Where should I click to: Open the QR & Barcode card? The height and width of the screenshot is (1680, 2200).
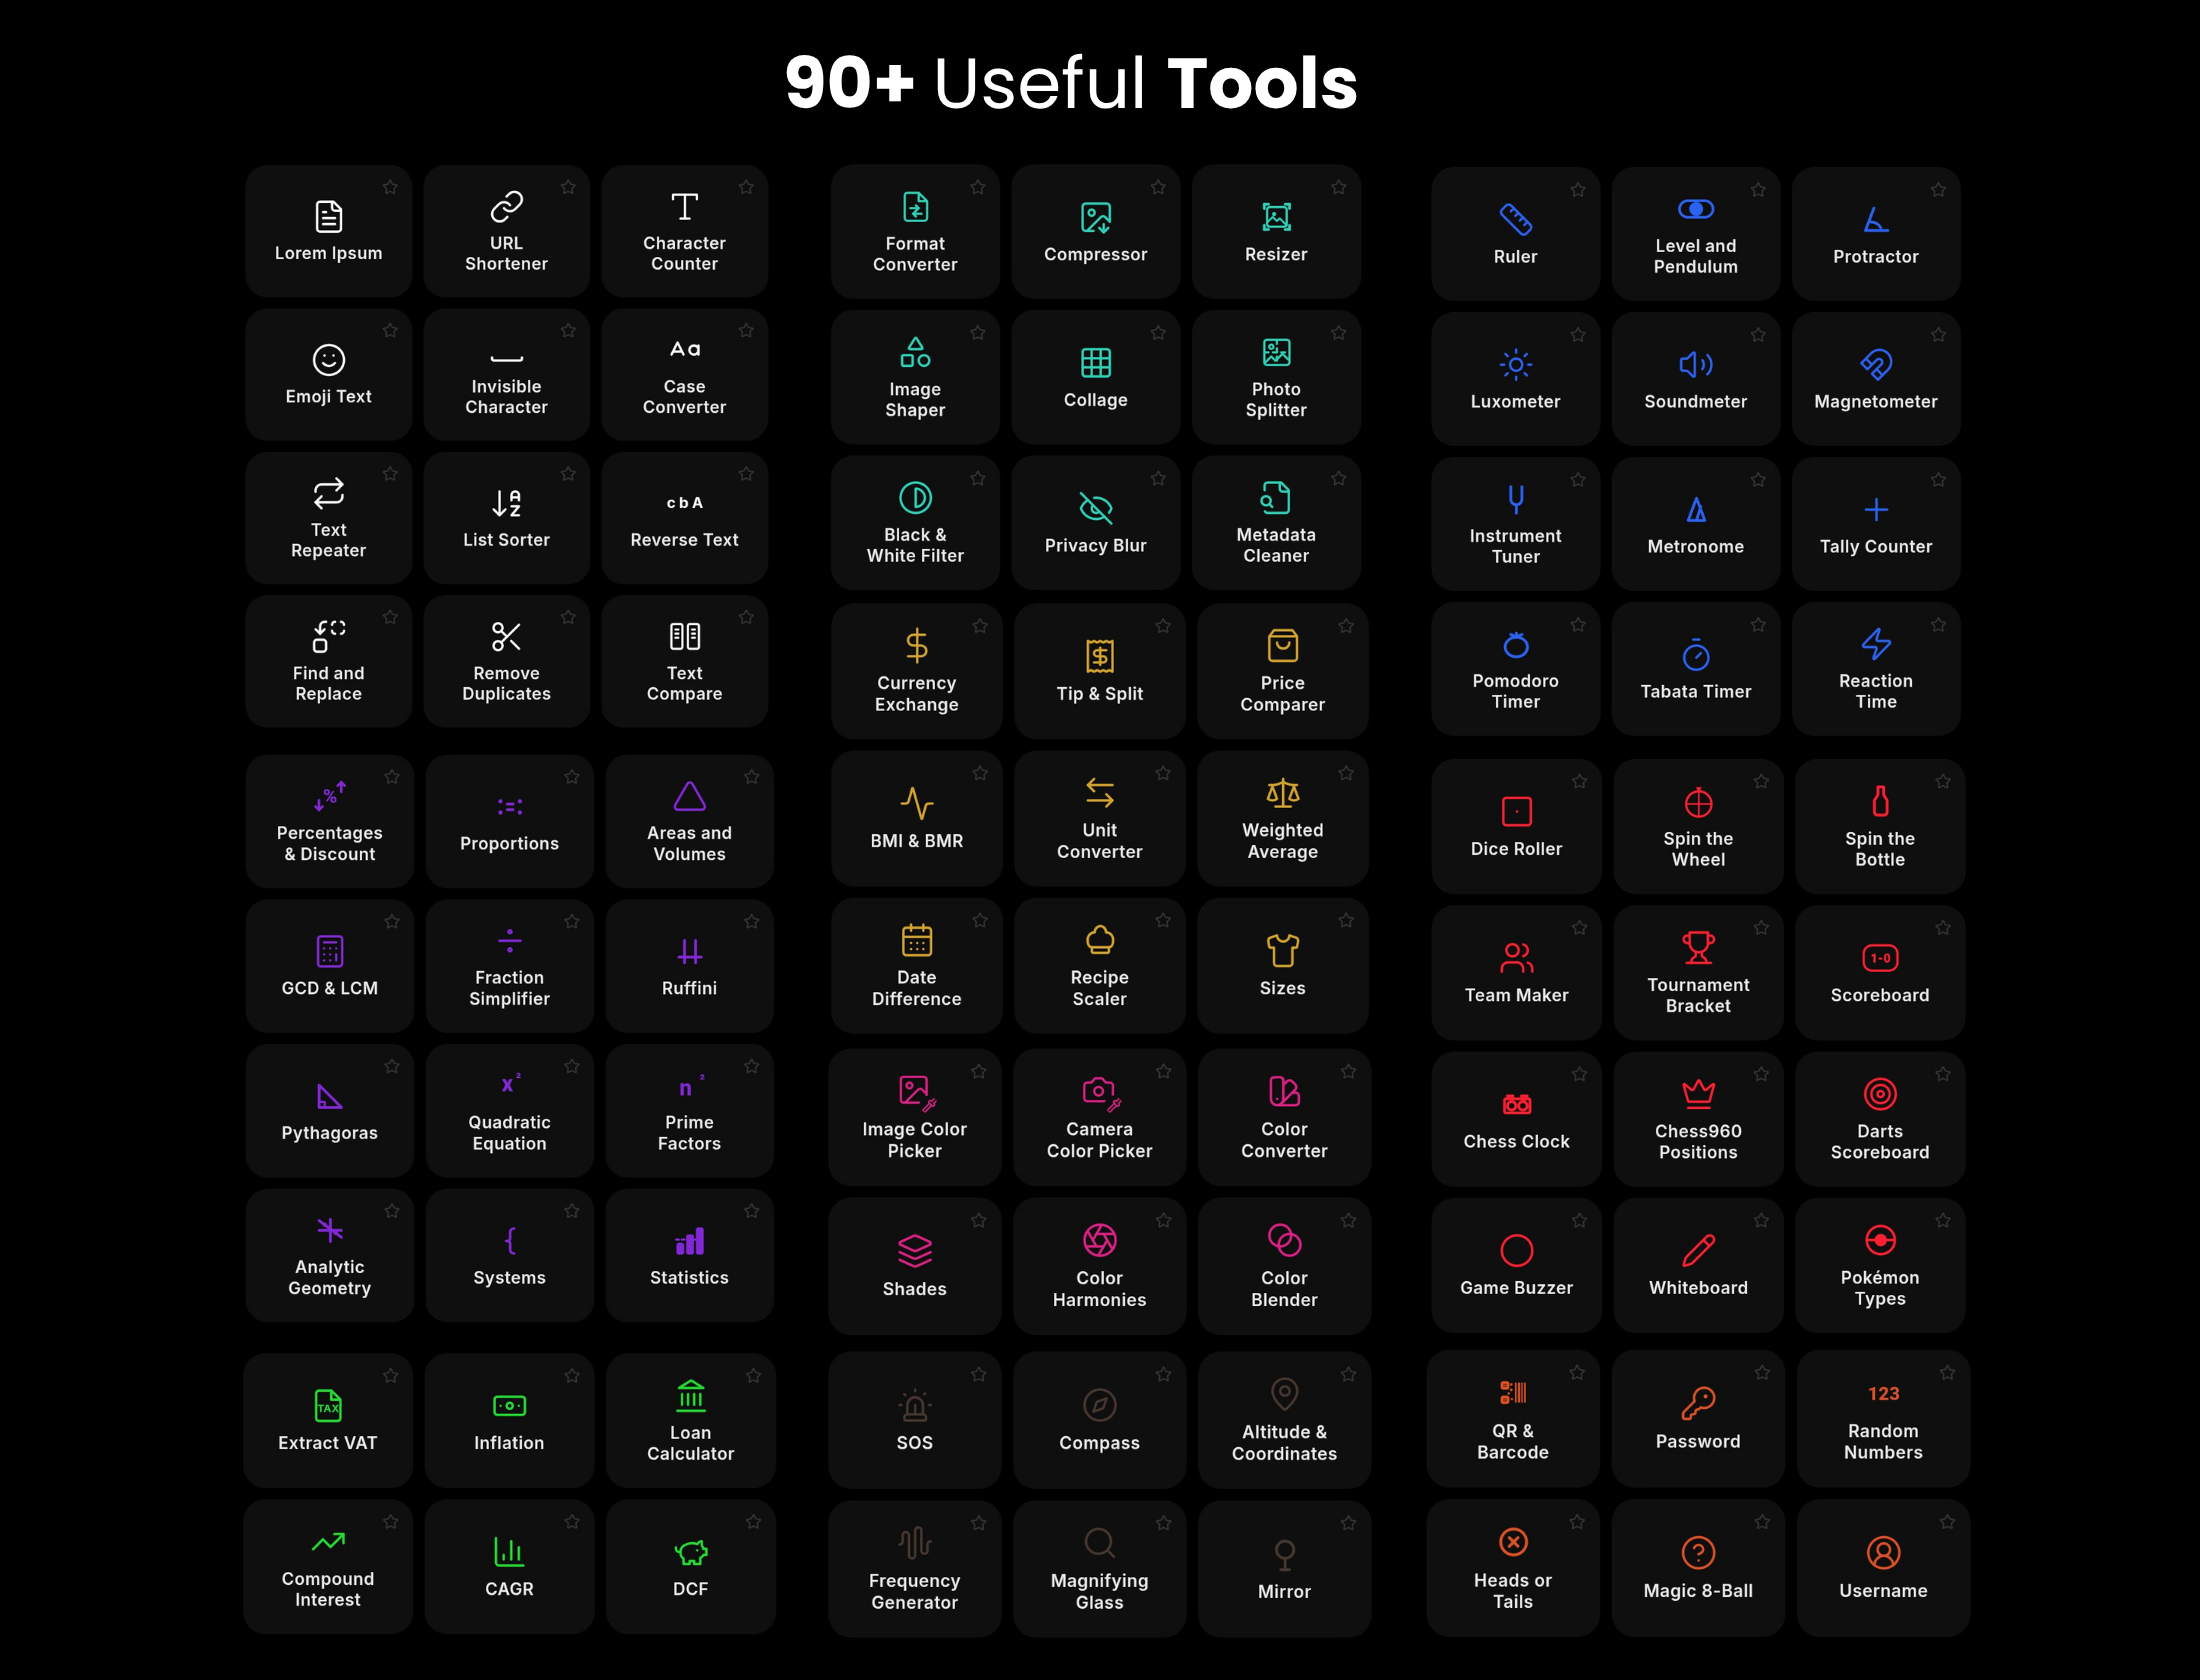(x=1513, y=1418)
